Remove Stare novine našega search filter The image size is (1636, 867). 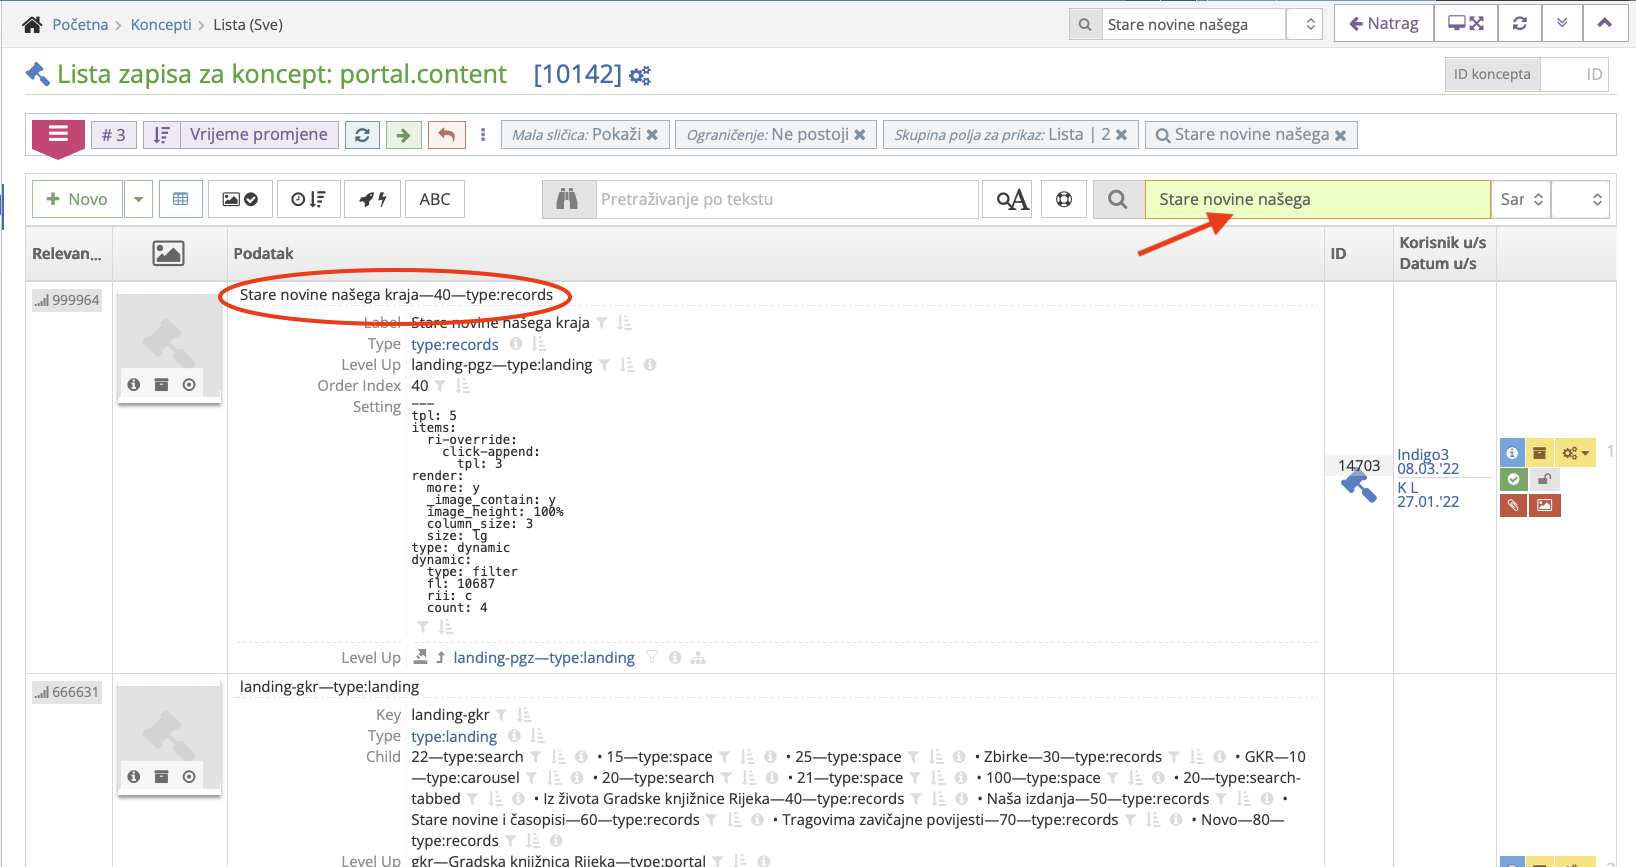(x=1340, y=135)
